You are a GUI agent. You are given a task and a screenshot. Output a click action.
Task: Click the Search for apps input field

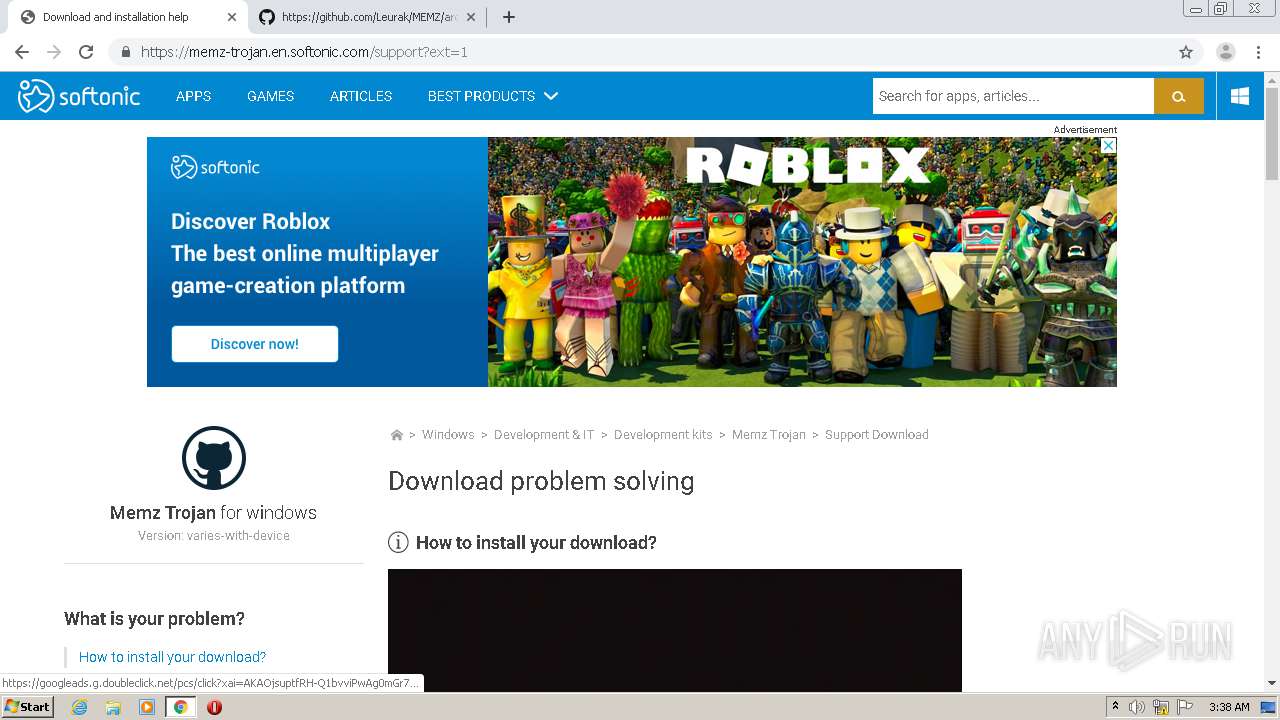[1013, 96]
